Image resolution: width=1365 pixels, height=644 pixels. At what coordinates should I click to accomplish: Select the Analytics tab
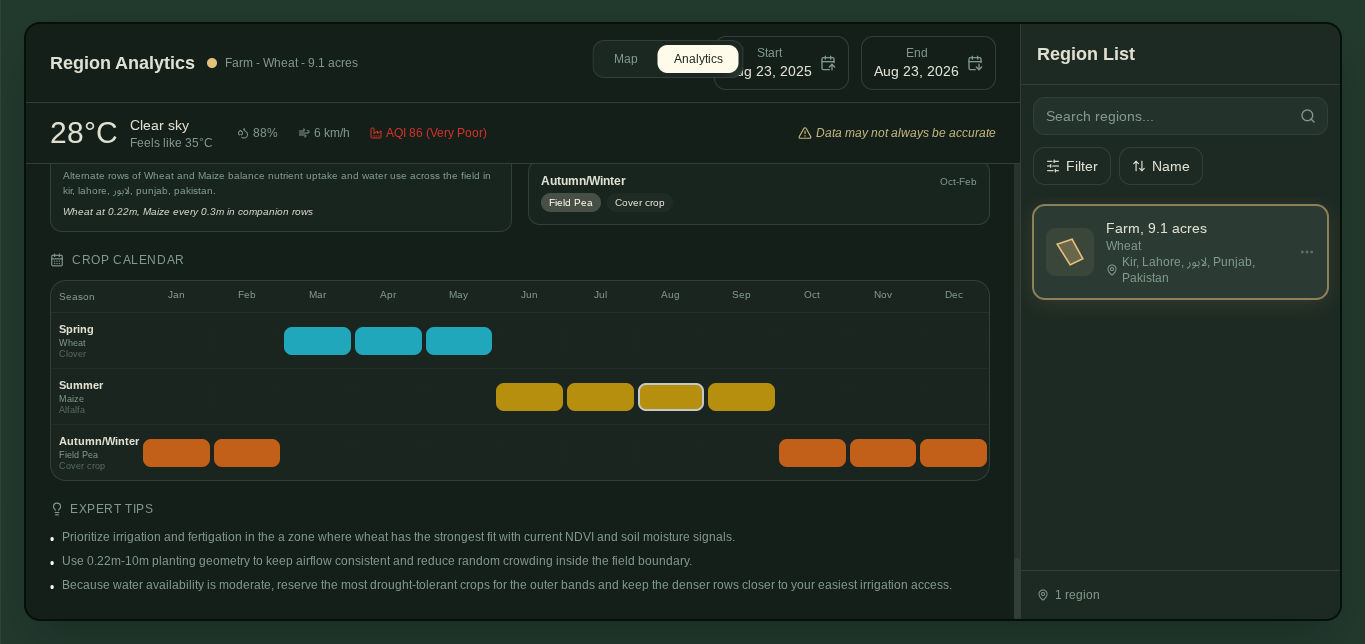698,59
